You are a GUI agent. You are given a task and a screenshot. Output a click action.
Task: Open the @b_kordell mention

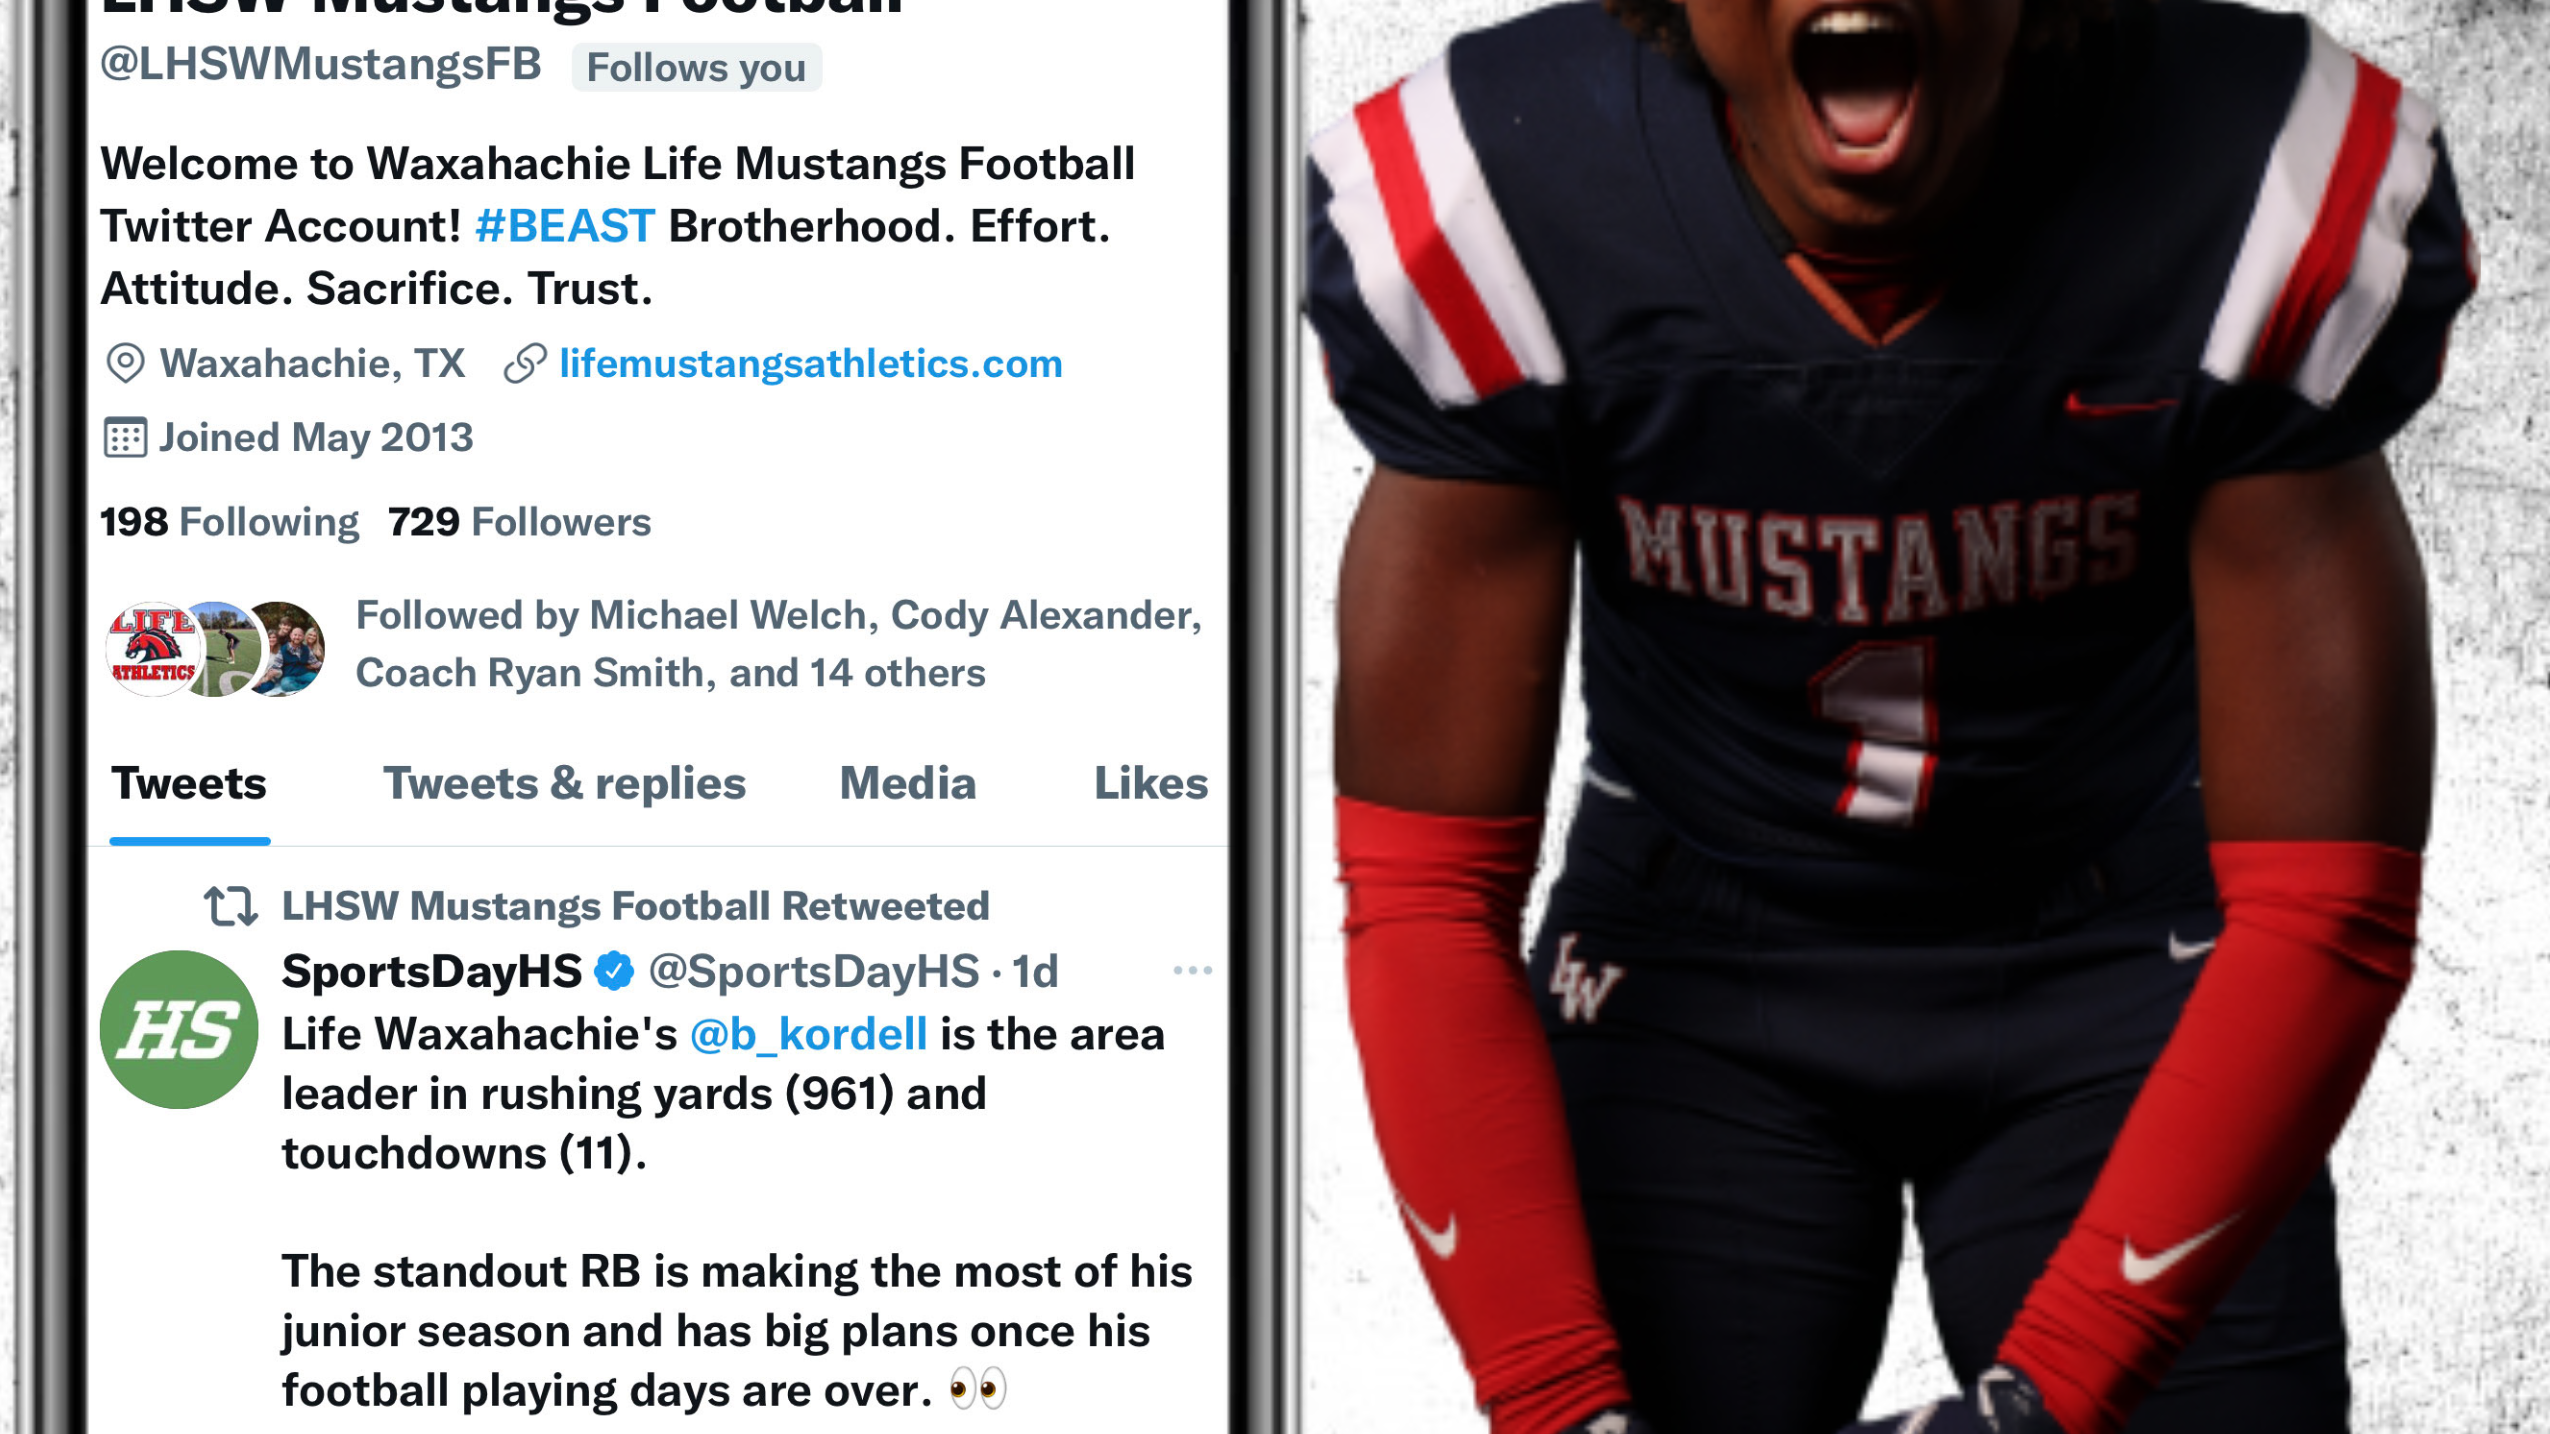[x=809, y=1034]
